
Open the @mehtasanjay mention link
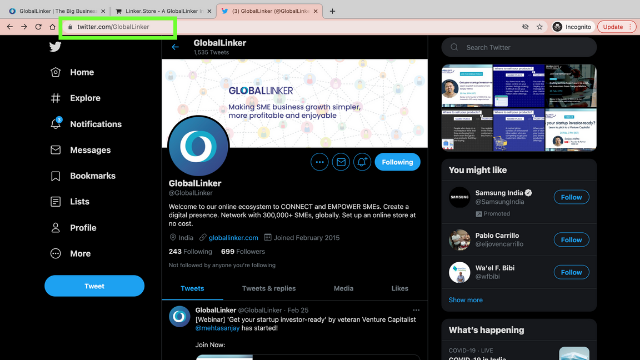(217, 328)
